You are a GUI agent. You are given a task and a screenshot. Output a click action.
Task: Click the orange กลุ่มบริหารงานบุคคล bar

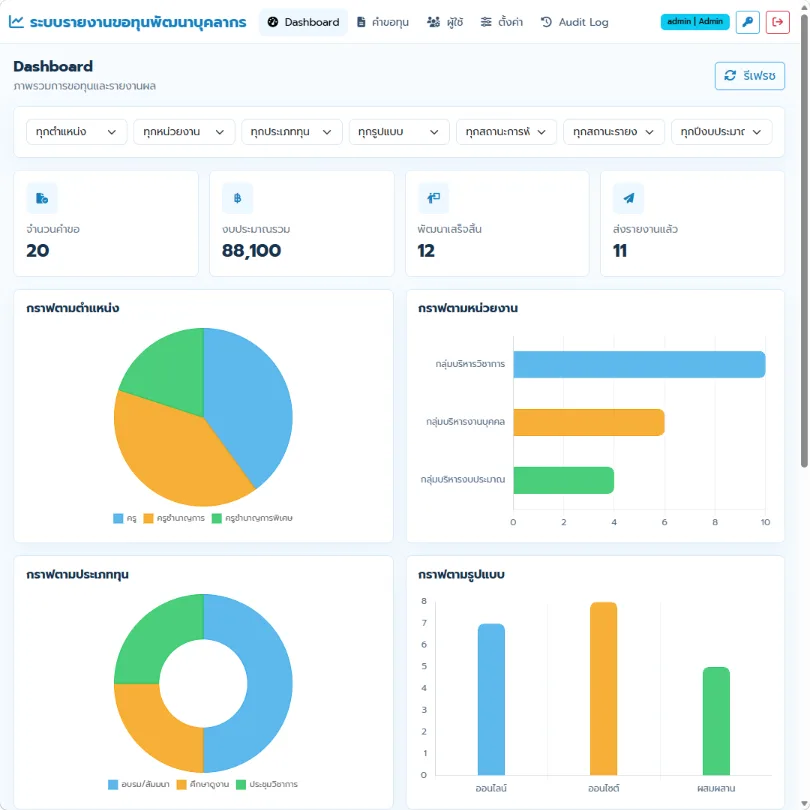coord(588,423)
